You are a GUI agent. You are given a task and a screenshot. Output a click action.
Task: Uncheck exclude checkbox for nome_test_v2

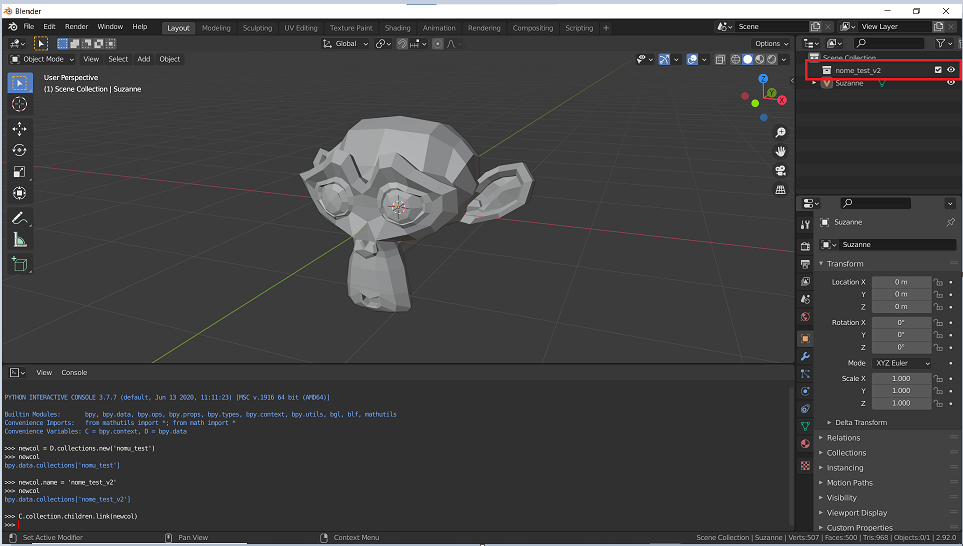938,70
